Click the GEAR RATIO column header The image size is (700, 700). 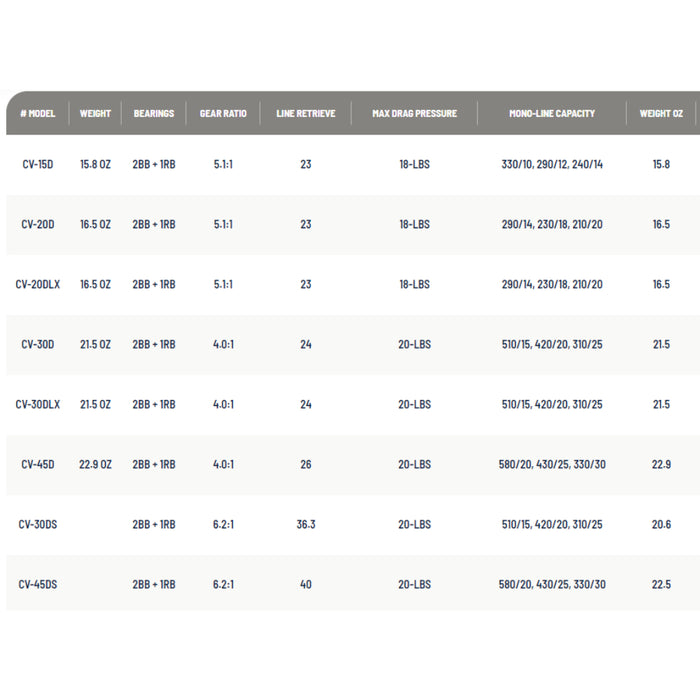[x=224, y=113]
